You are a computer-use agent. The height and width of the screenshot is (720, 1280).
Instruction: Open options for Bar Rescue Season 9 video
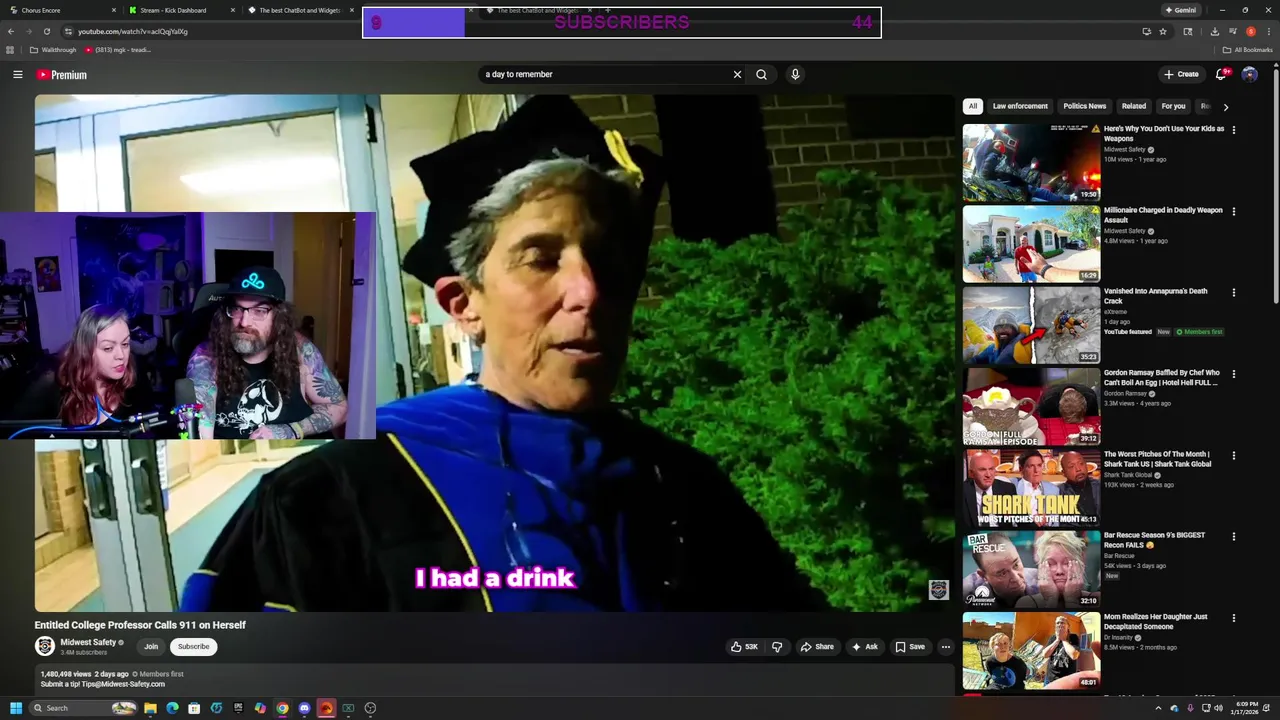coord(1233,537)
